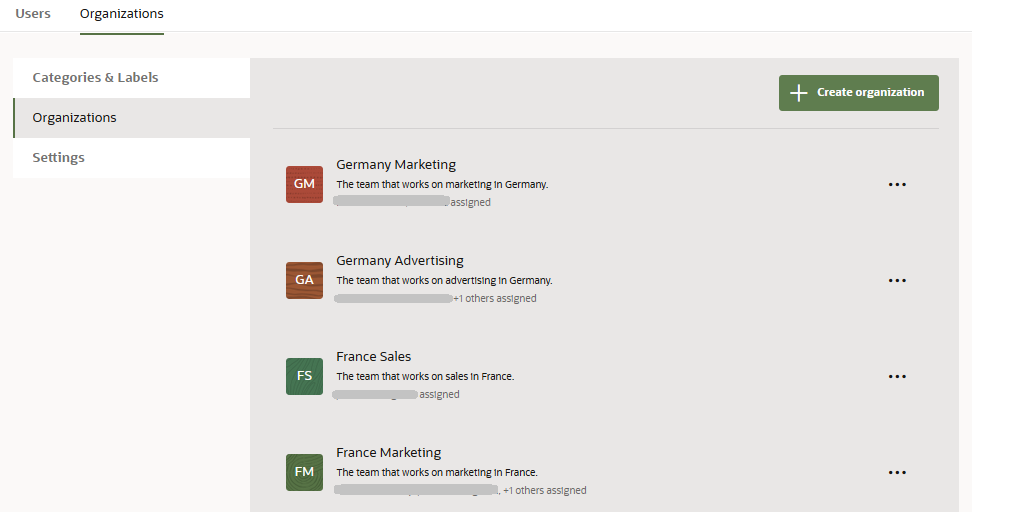
Task: Click the GM Germany Marketing avatar icon
Action: point(304,184)
